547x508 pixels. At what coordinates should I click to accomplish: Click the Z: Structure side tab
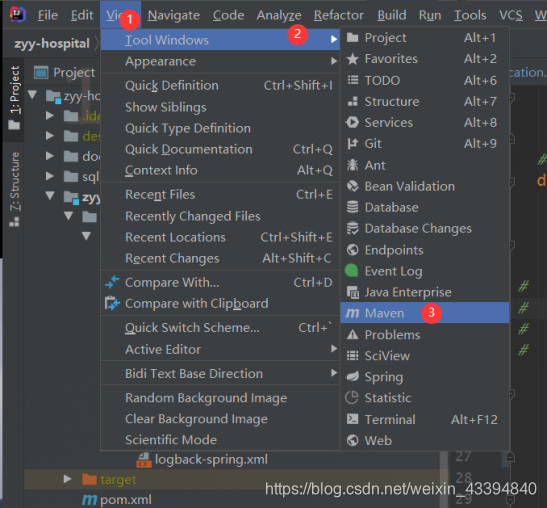(x=14, y=189)
